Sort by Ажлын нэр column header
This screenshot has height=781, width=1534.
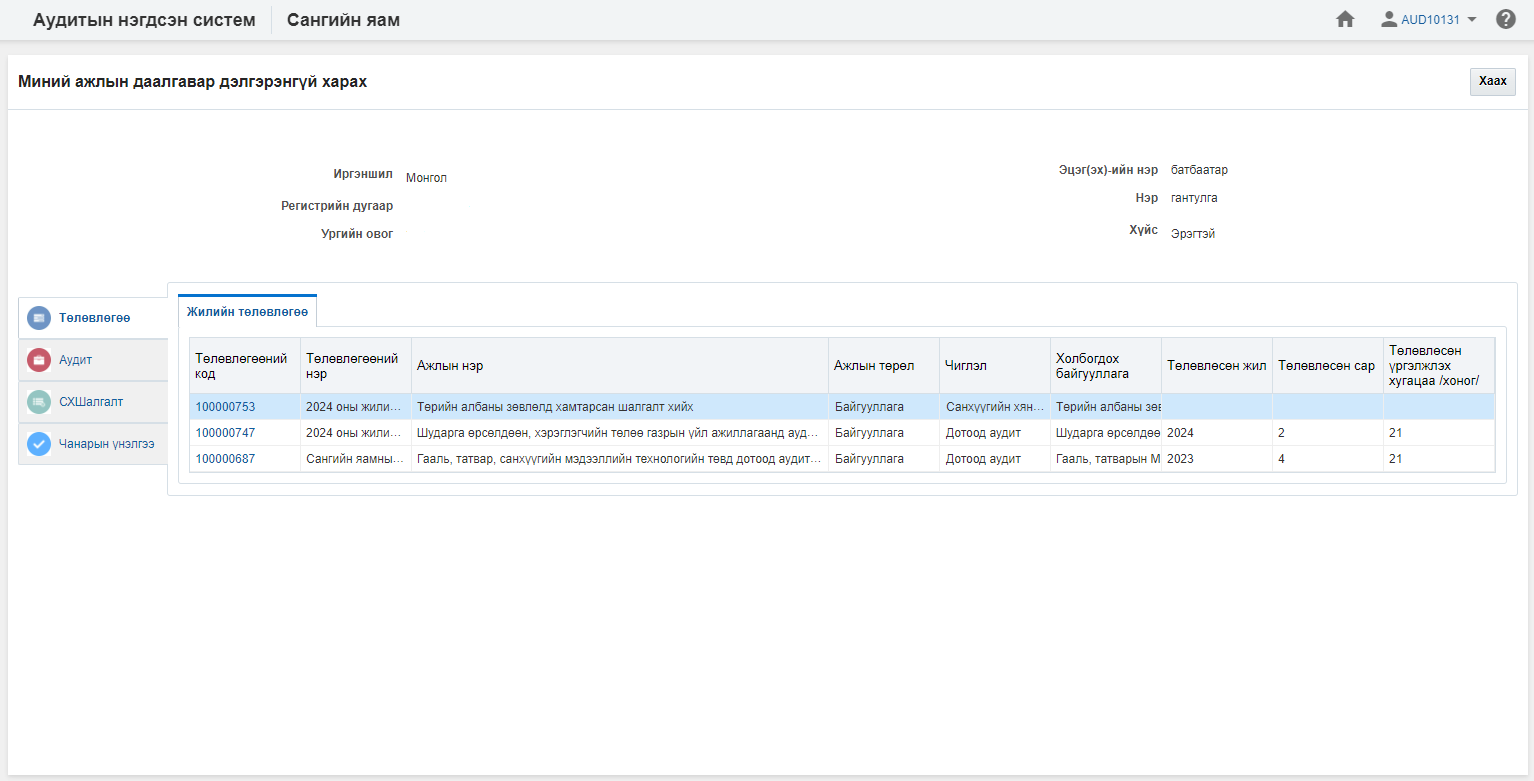620,366
